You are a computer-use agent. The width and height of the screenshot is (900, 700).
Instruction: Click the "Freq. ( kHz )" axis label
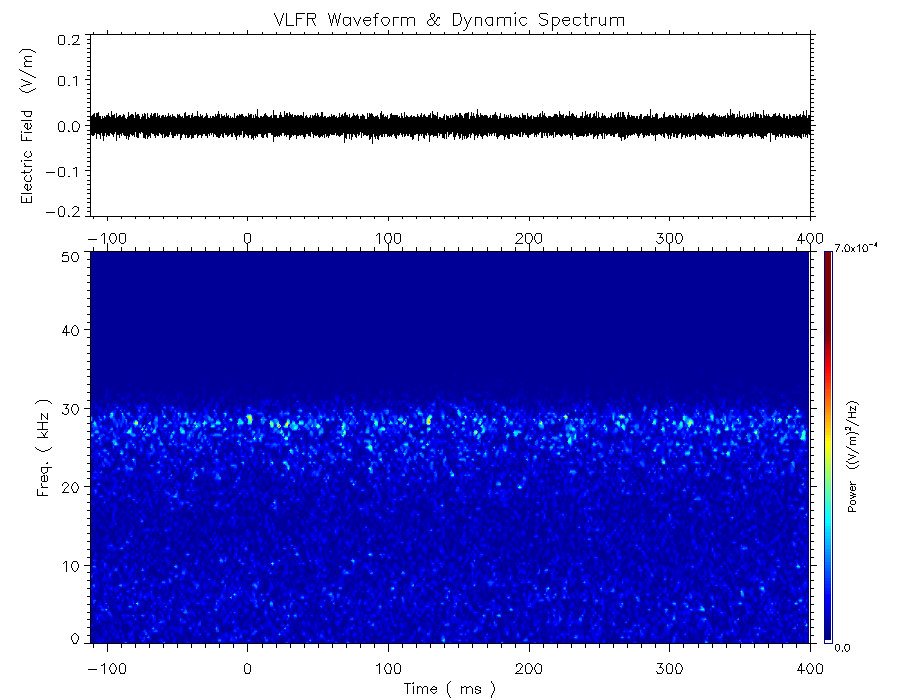(x=45, y=446)
